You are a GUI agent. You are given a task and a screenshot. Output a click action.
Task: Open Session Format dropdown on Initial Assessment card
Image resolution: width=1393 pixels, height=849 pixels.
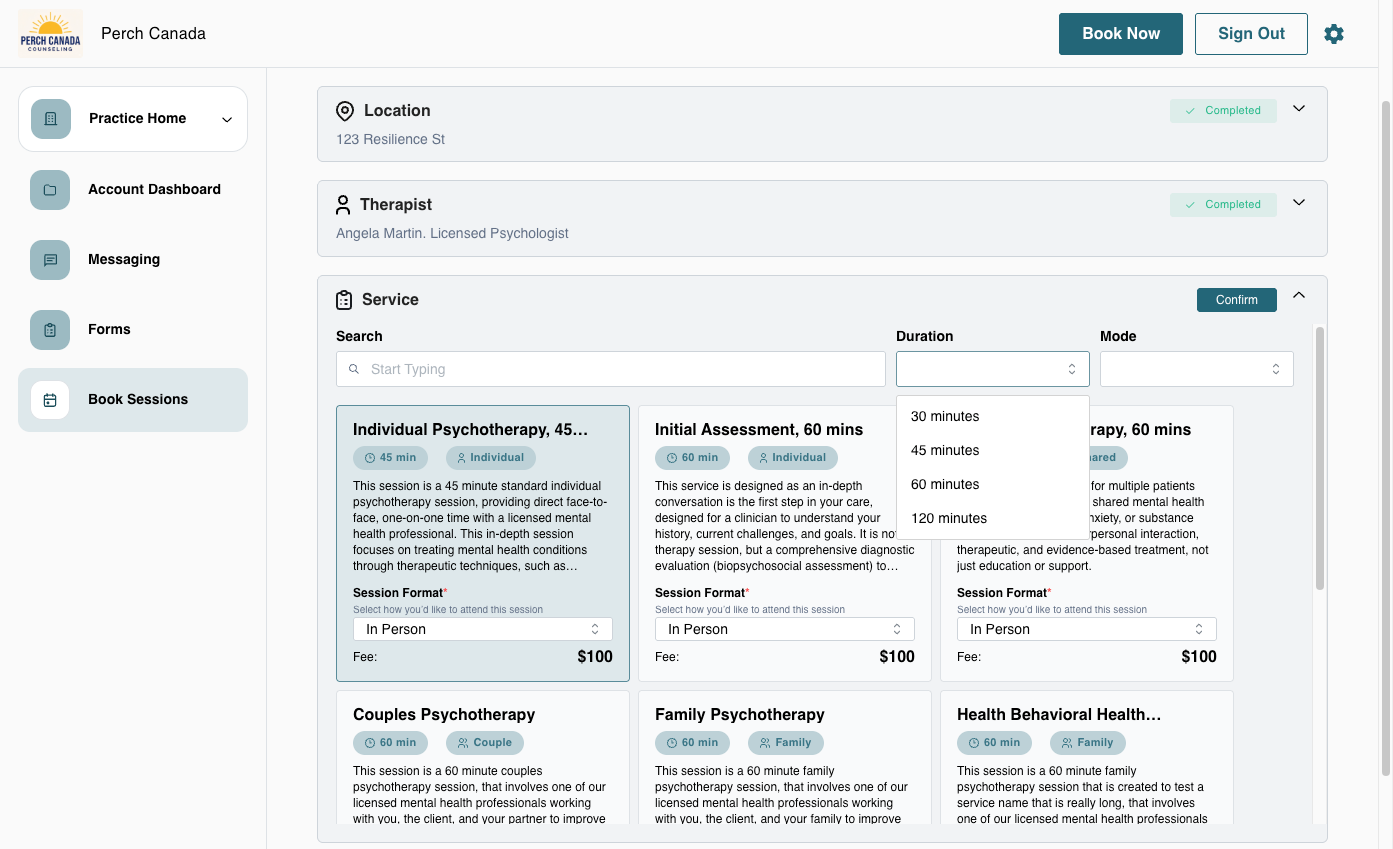coord(785,629)
